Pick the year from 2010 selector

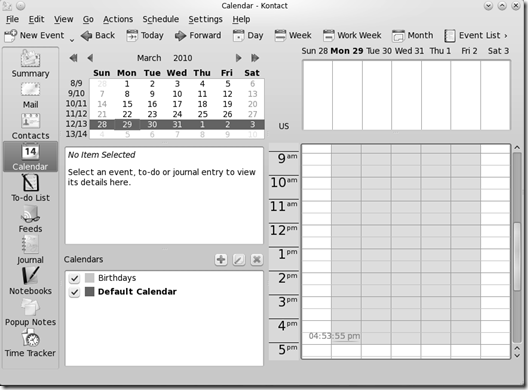[x=183, y=58]
